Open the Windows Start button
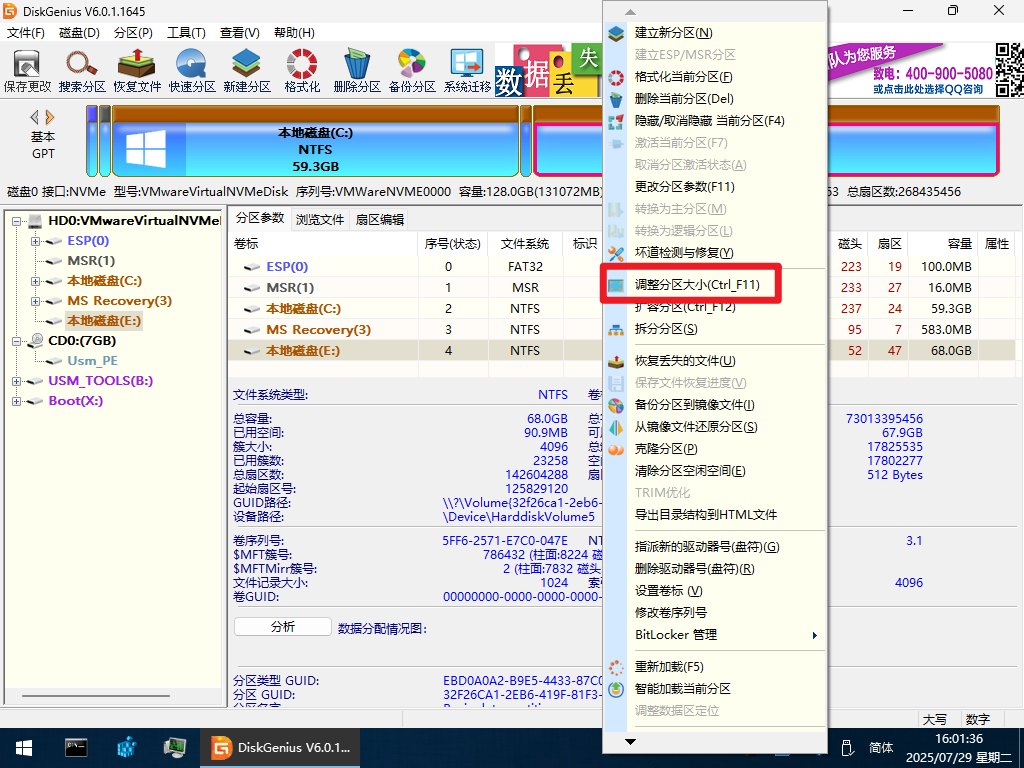Image resolution: width=1024 pixels, height=768 pixels. pyautogui.click(x=24, y=748)
